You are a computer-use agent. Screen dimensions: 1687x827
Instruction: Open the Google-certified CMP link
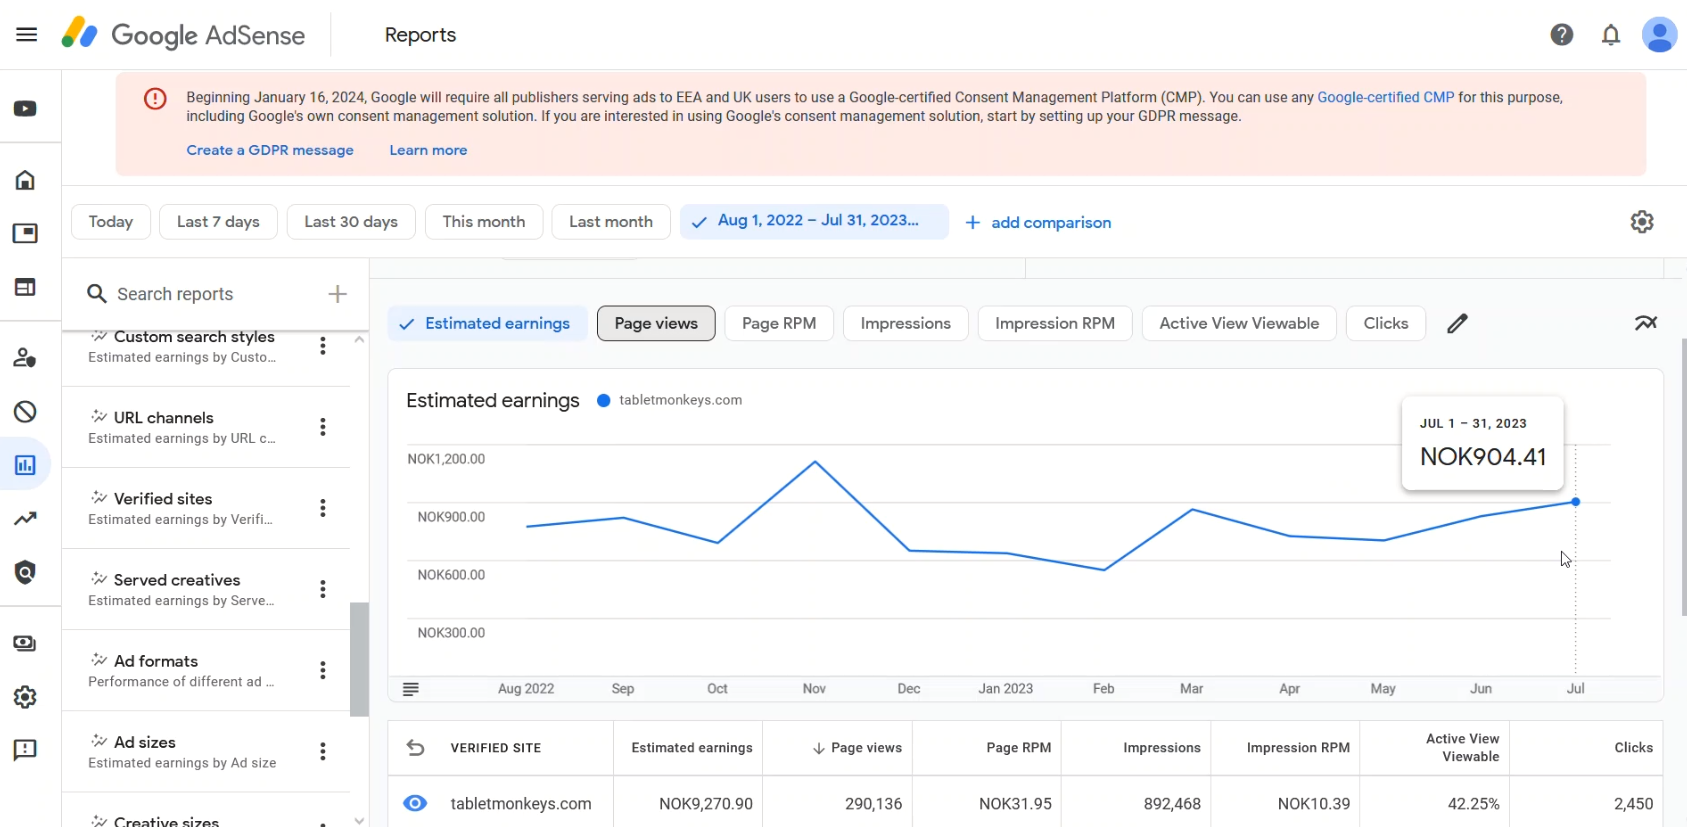click(1385, 97)
